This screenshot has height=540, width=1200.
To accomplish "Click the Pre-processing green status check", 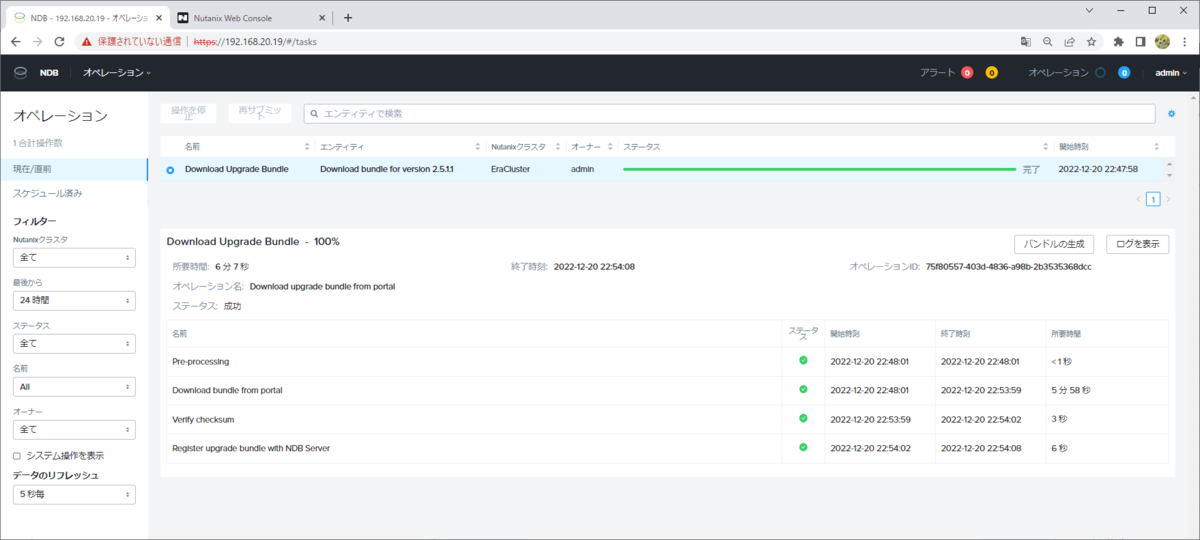I will [803, 360].
